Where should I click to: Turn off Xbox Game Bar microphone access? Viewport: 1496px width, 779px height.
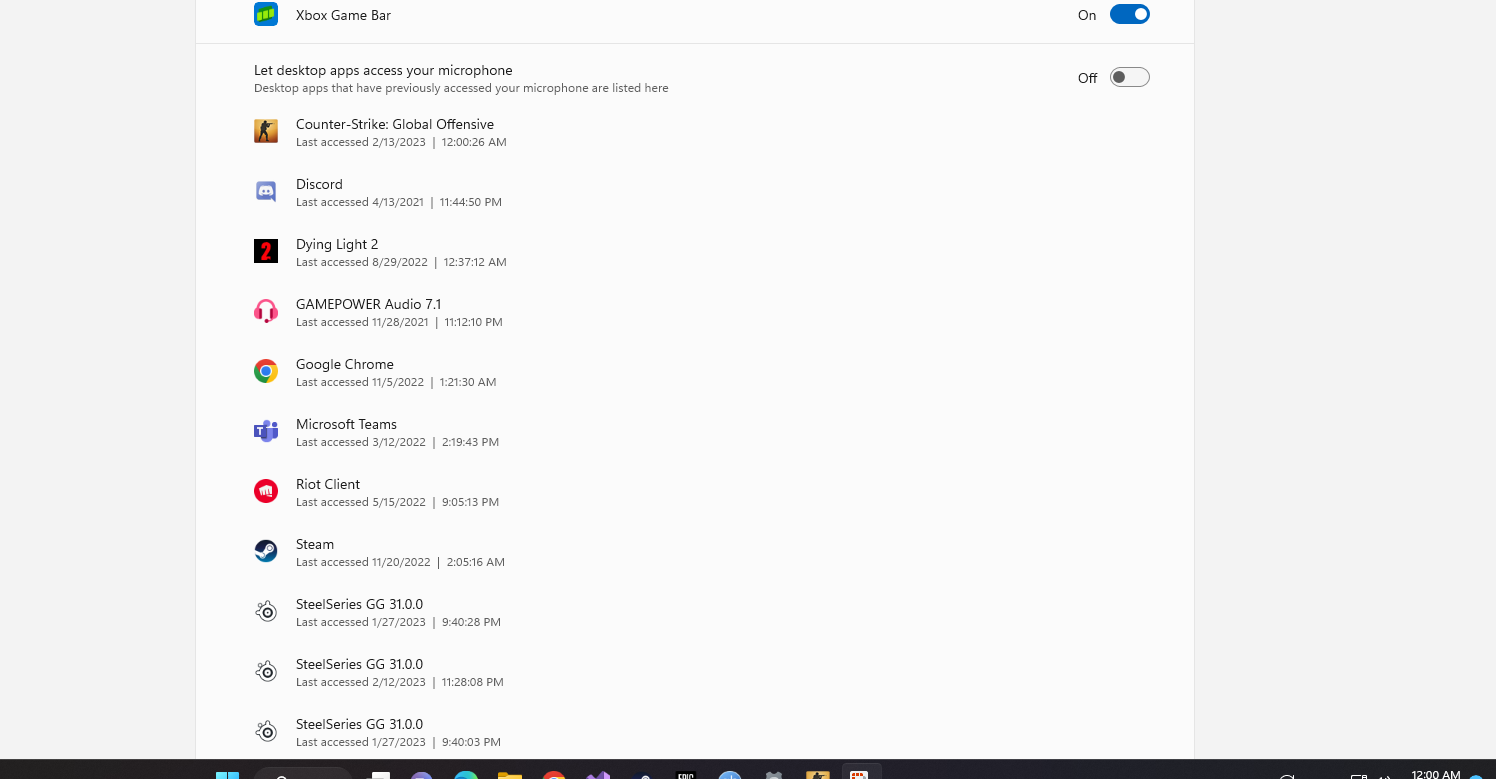click(x=1130, y=14)
